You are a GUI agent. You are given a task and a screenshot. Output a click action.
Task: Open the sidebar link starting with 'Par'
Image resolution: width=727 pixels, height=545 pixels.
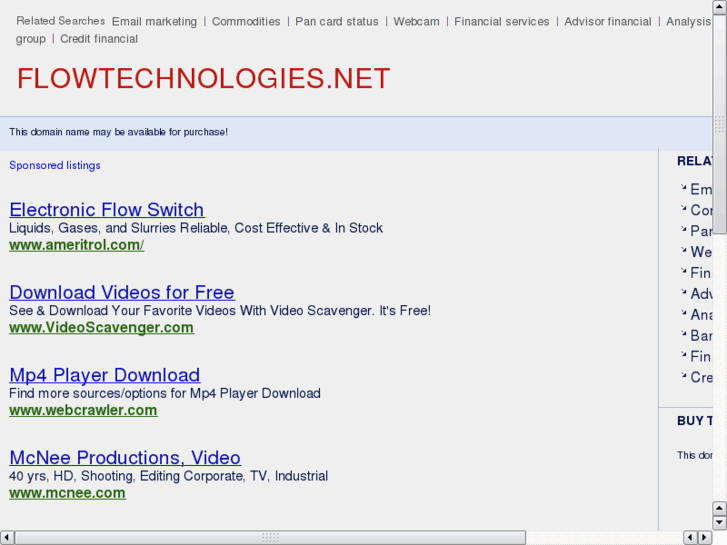[701, 231]
